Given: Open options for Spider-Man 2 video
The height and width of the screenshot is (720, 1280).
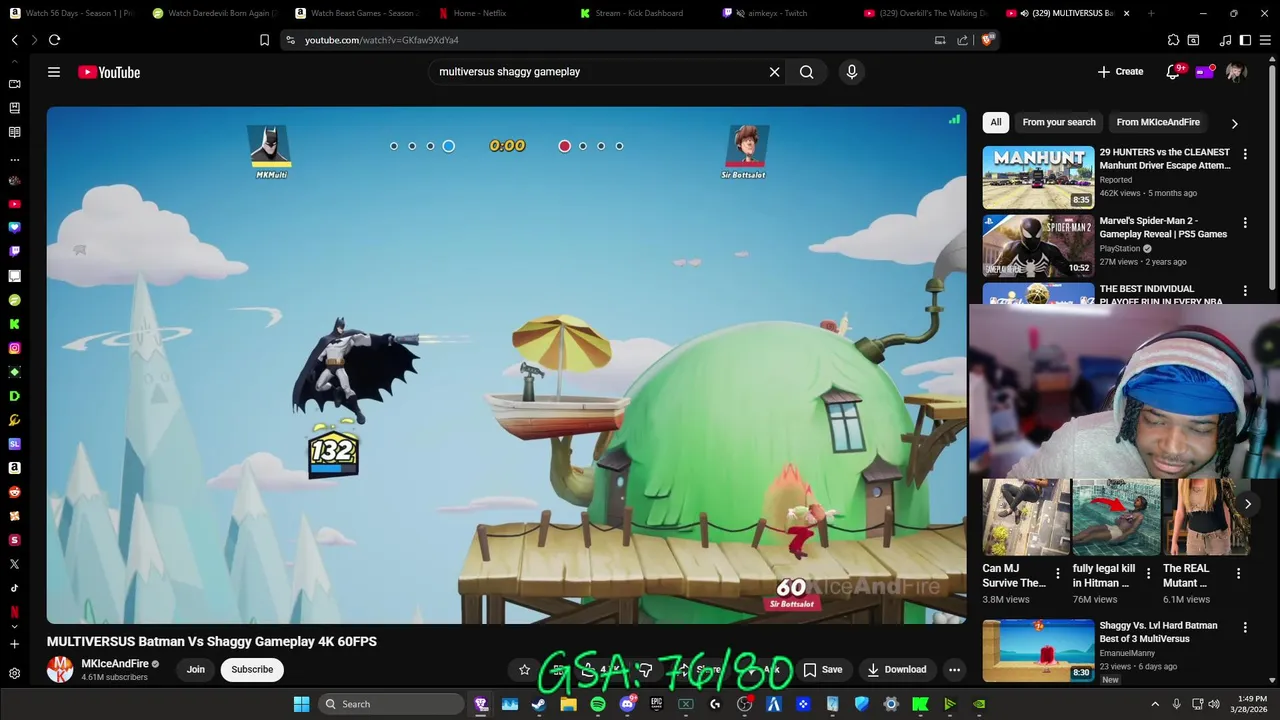Looking at the screenshot, I should [x=1245, y=223].
